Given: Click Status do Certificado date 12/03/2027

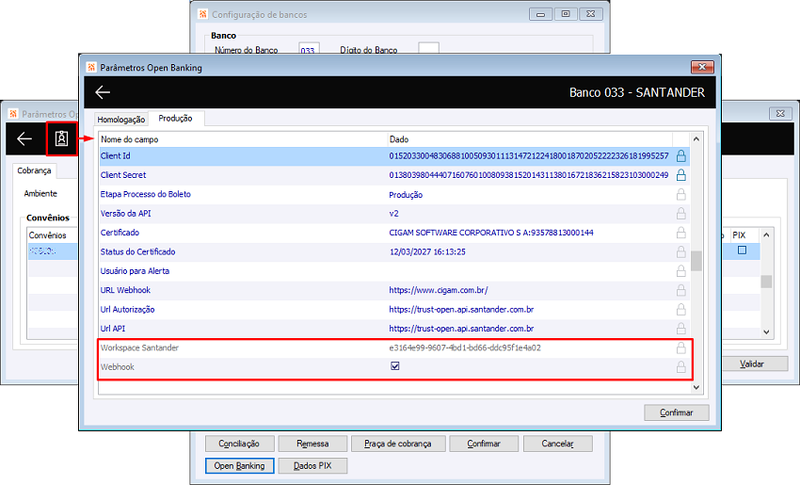Looking at the screenshot, I should coord(428,252).
